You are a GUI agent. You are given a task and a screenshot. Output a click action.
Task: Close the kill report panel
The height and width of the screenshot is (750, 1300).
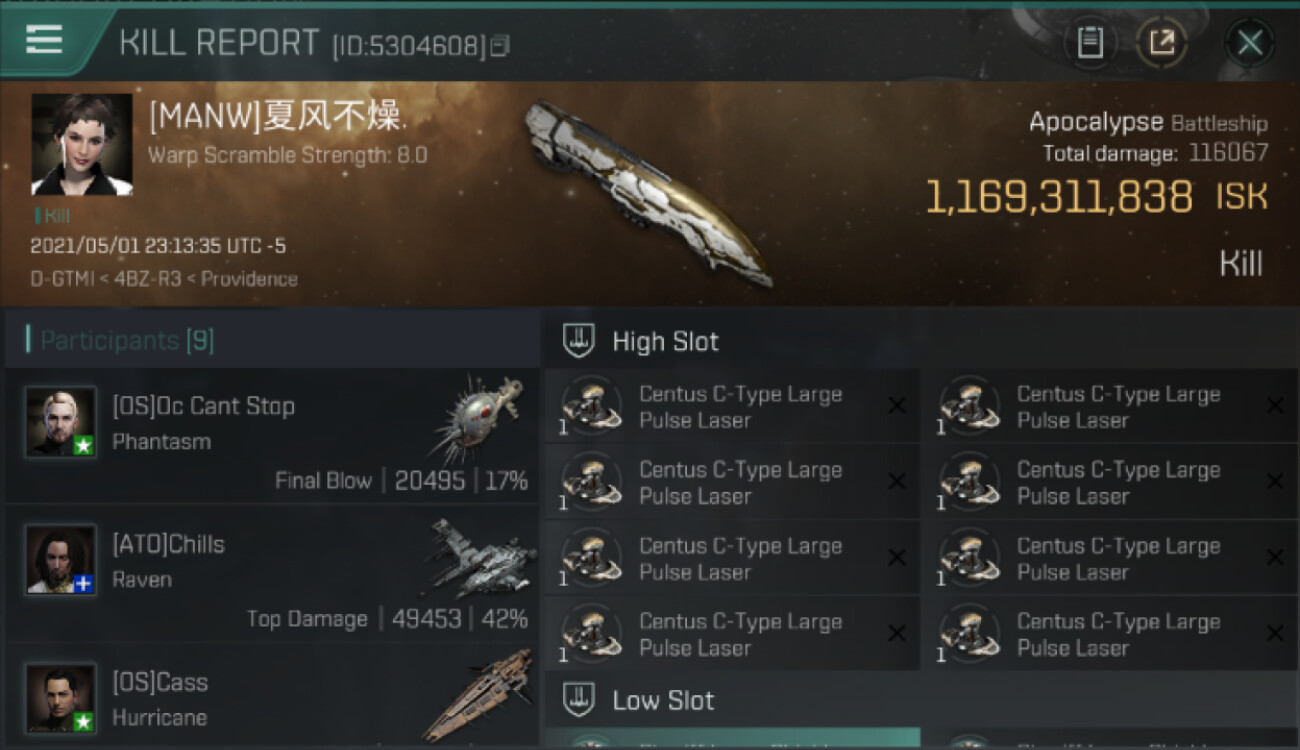click(1249, 42)
